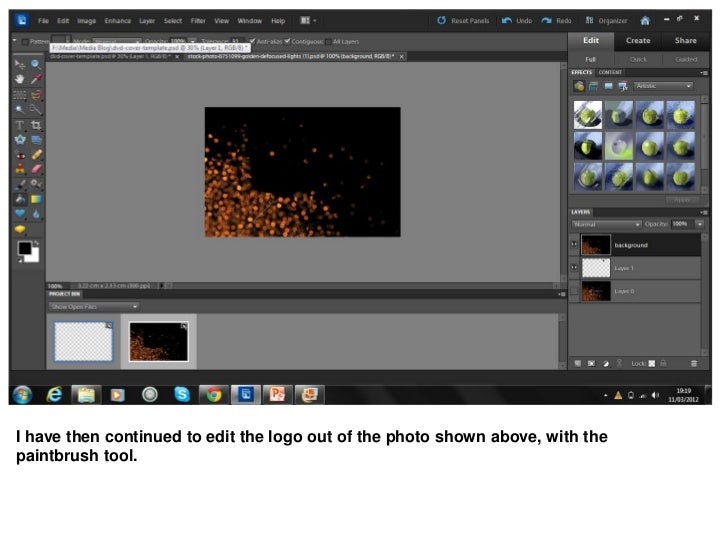728x546 pixels.
Task: Select the Gradient tool
Action: (x=36, y=199)
